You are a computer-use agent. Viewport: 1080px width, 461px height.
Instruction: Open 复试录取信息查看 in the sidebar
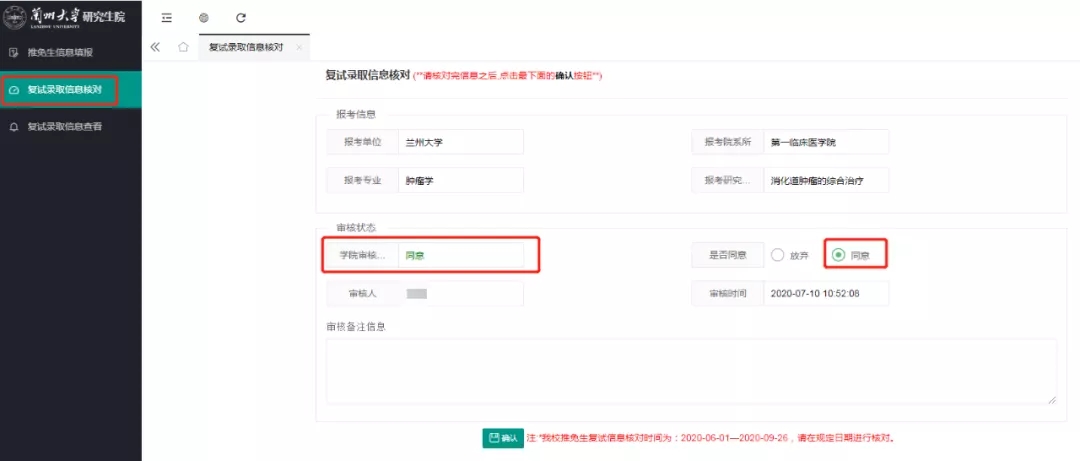[x=64, y=127]
